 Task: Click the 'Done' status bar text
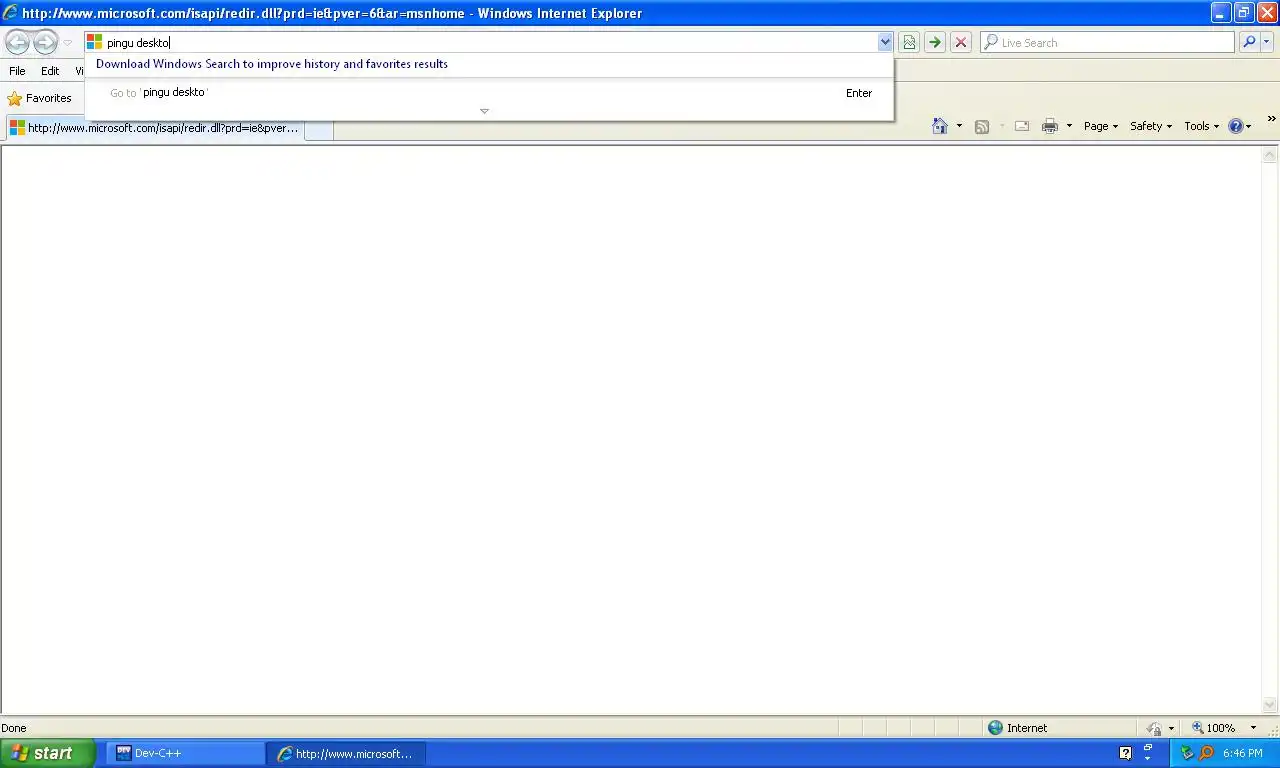pyautogui.click(x=14, y=728)
